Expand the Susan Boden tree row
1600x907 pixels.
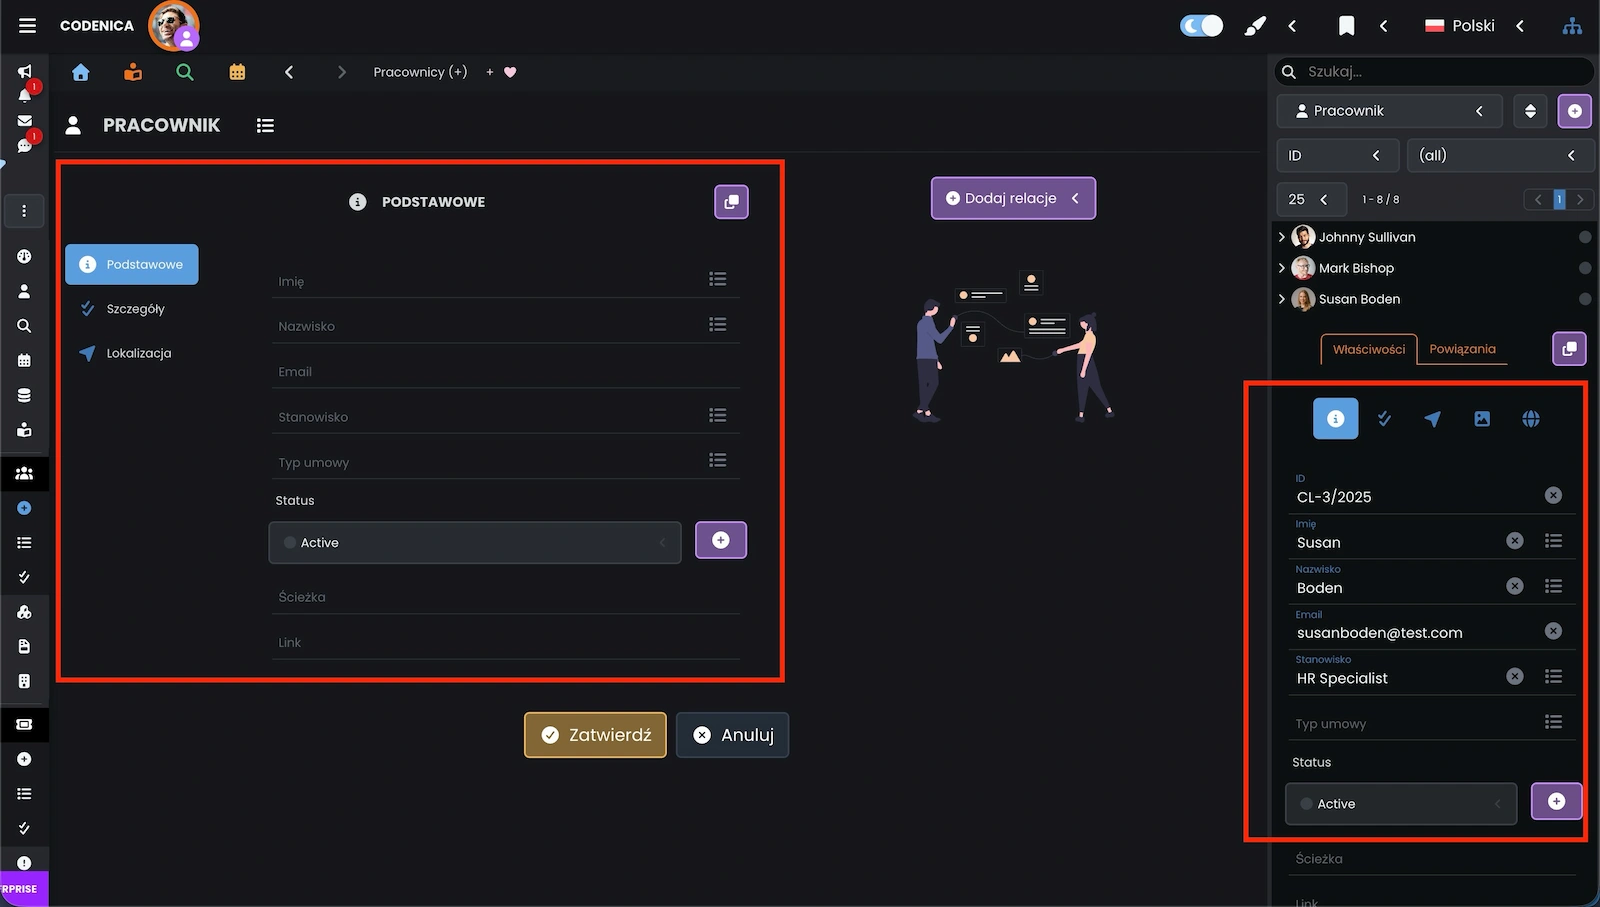1282,299
